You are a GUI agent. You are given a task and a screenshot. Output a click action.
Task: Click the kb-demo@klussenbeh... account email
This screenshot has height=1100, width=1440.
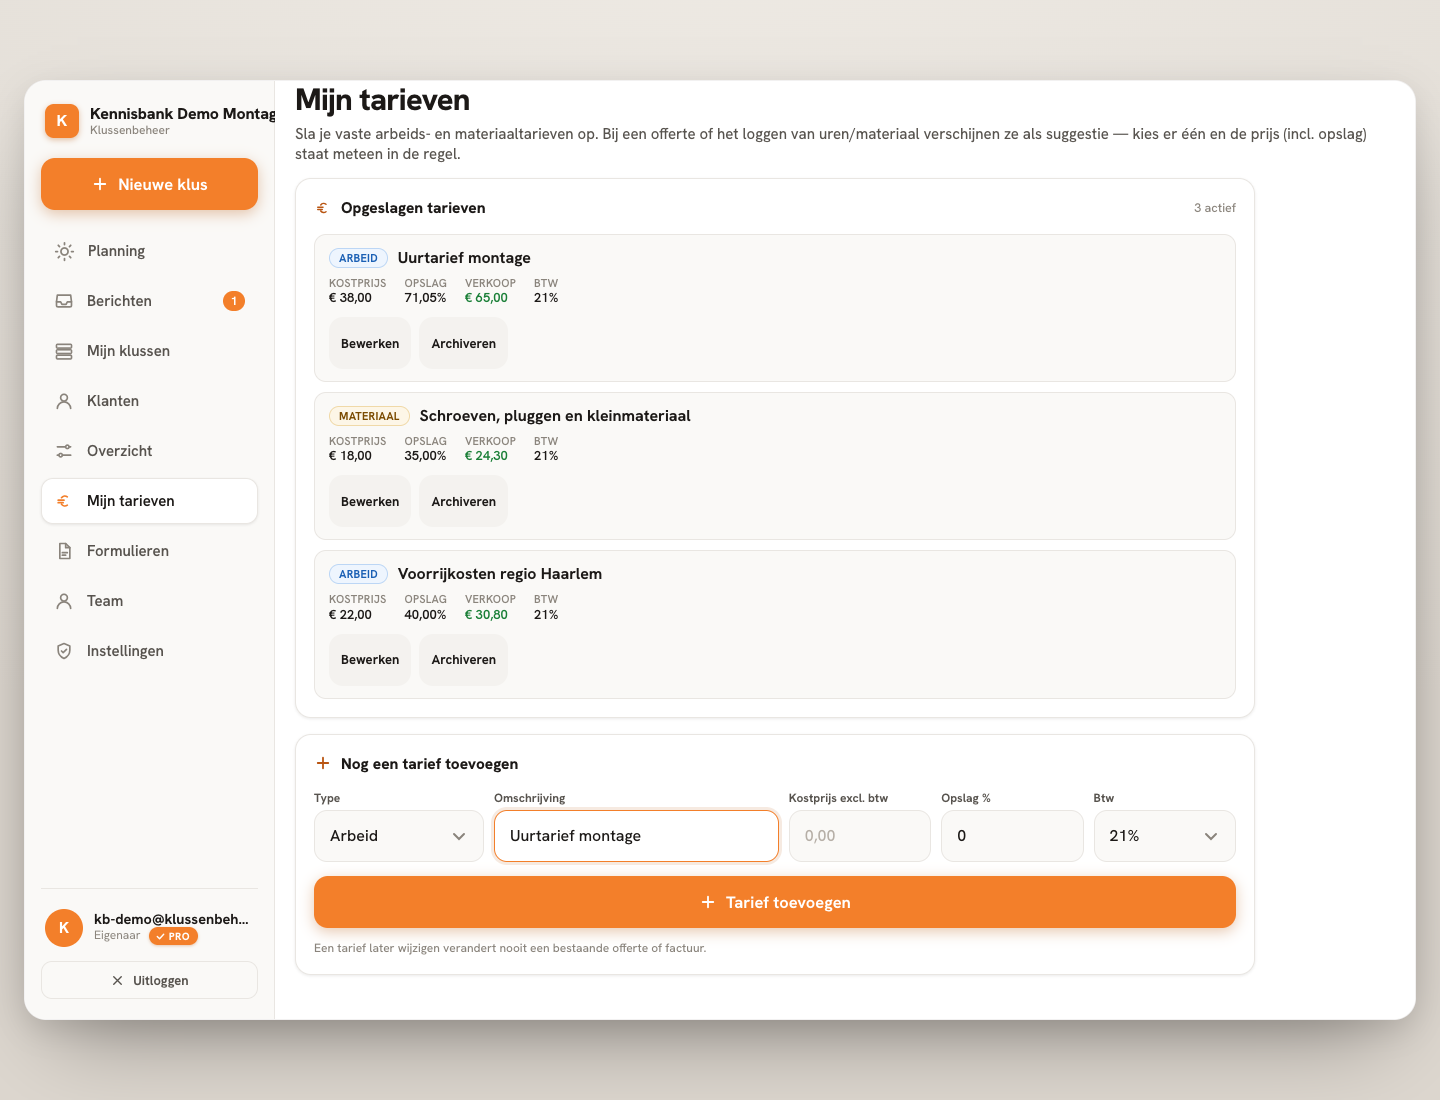(171, 919)
